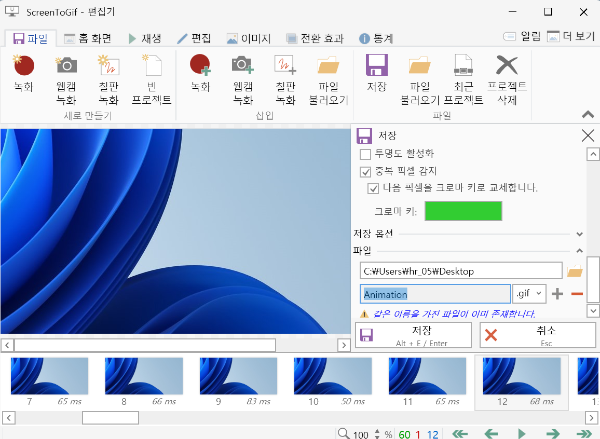
Task: Click the file-already-exists warning text
Action: point(454,314)
